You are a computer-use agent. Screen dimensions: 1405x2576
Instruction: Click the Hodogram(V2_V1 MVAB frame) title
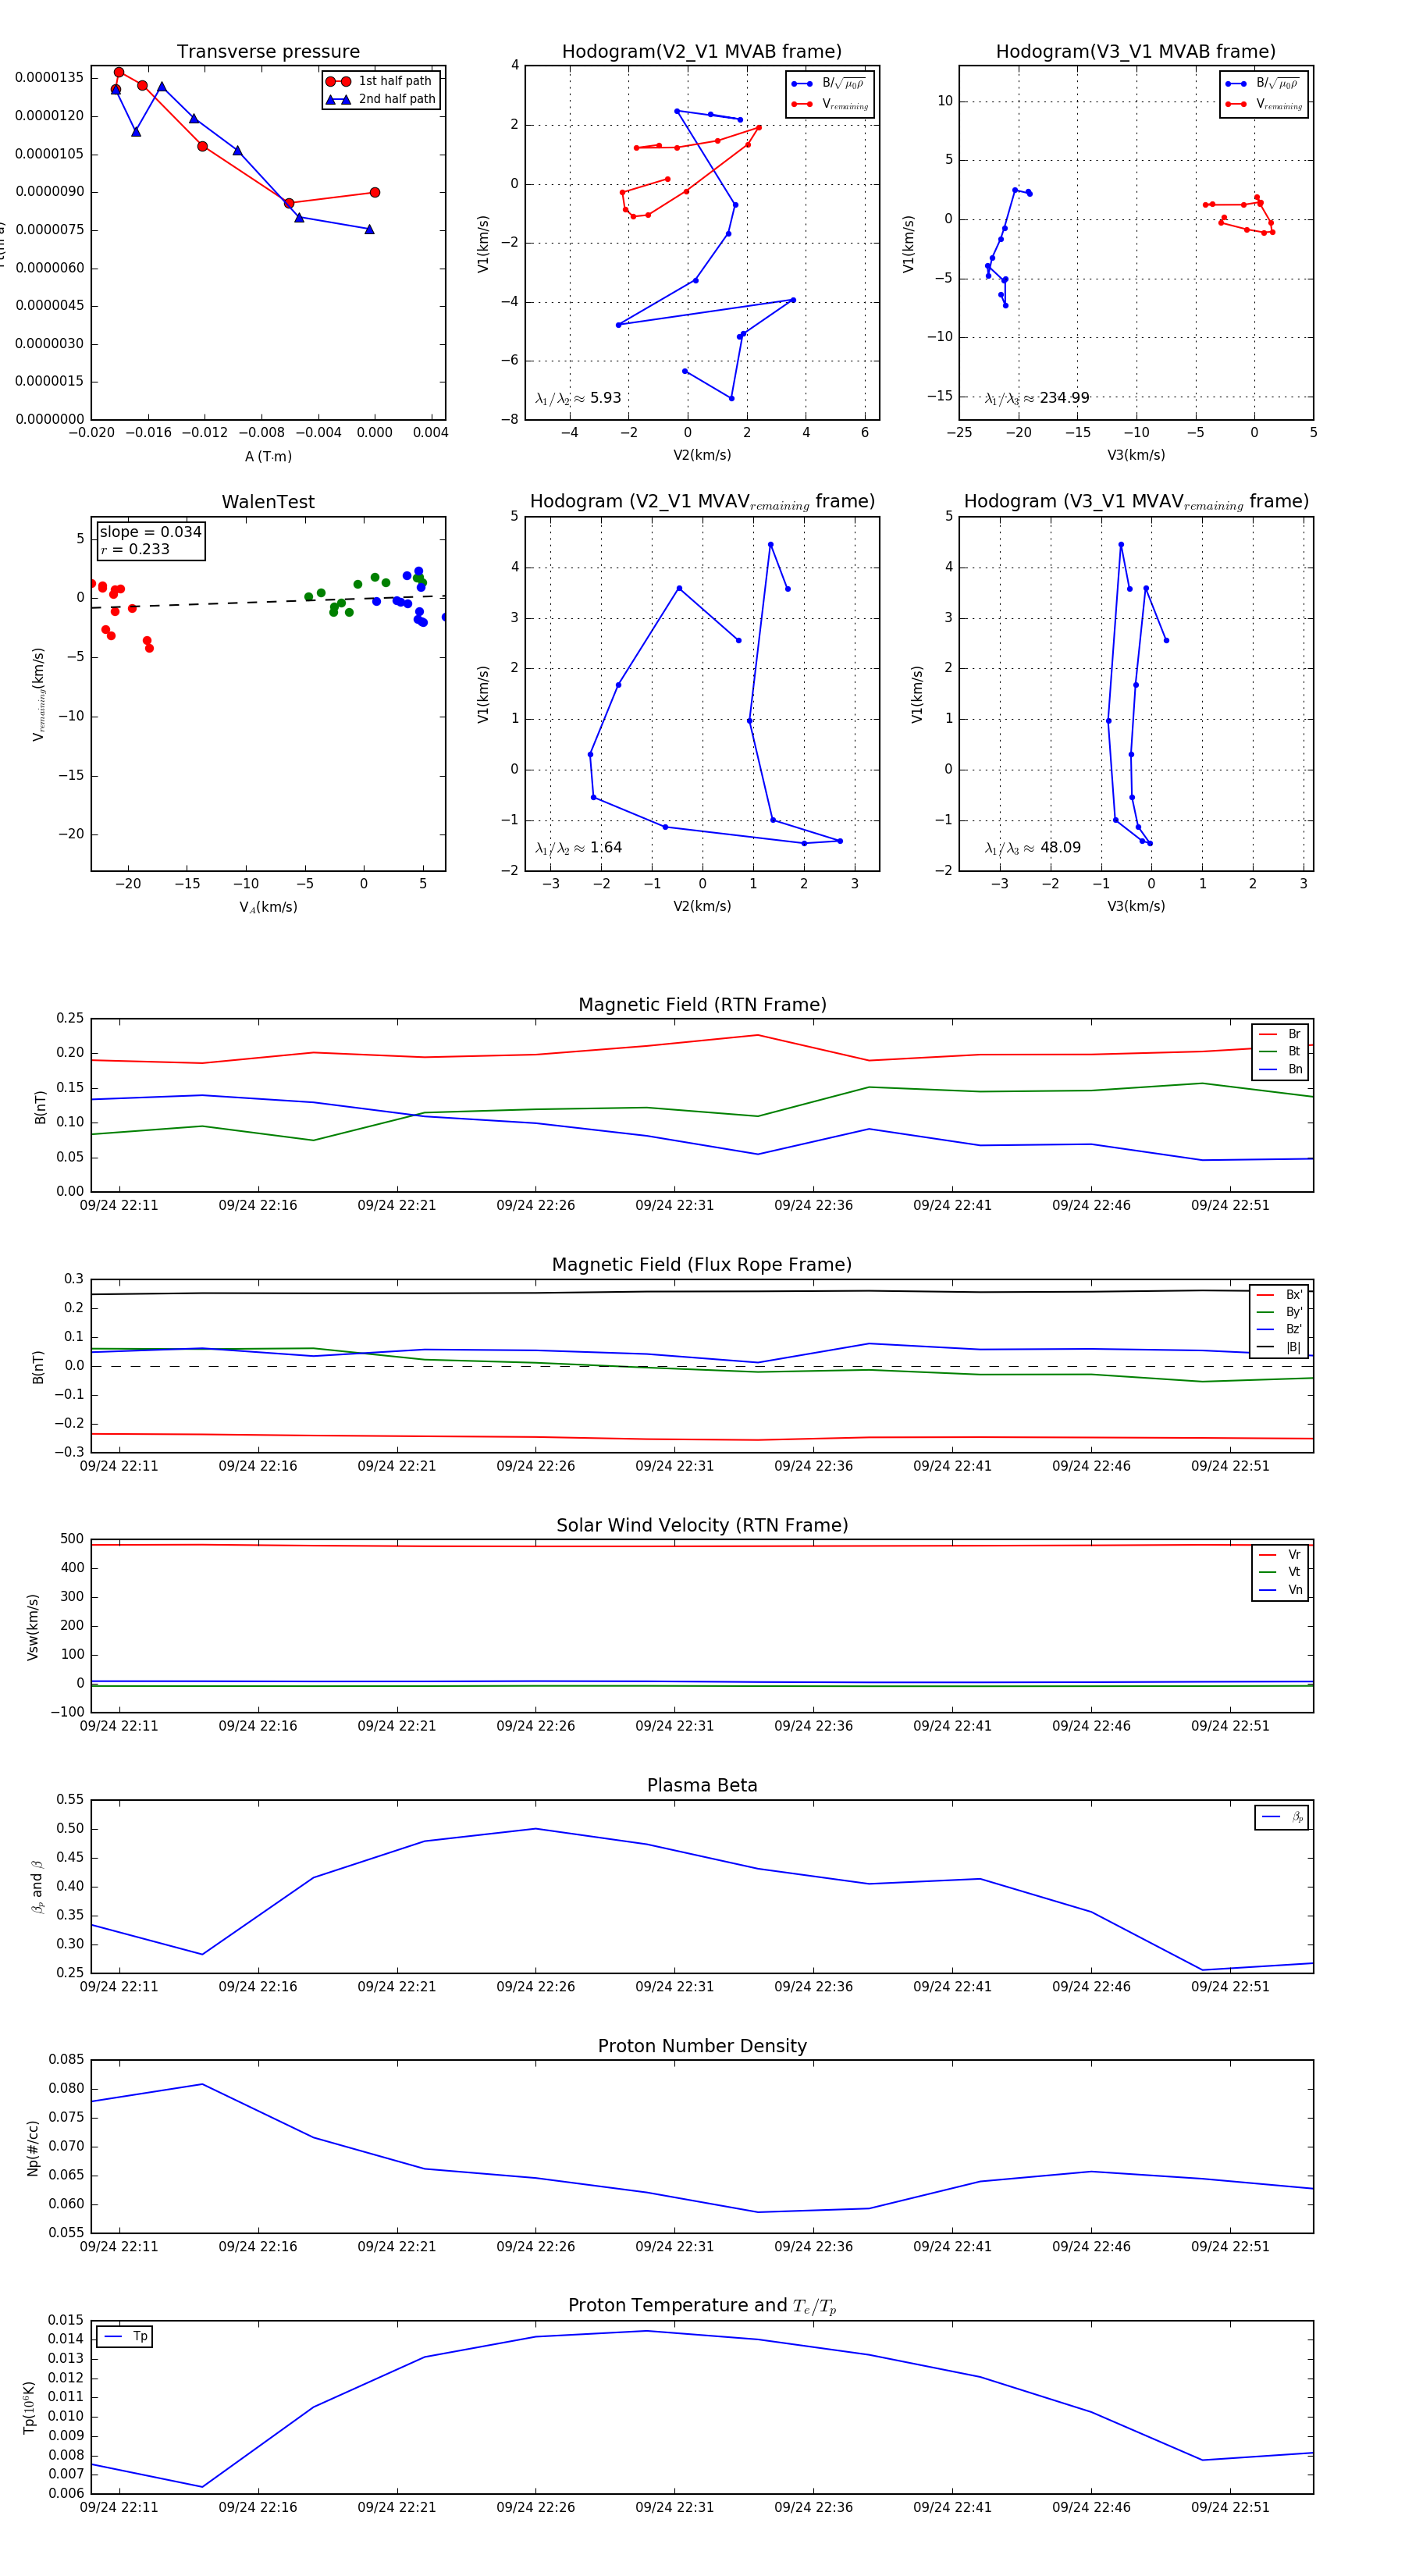[702, 52]
